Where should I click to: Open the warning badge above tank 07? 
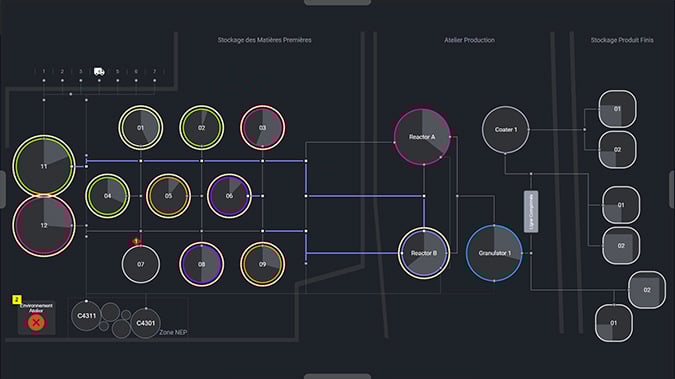136,242
